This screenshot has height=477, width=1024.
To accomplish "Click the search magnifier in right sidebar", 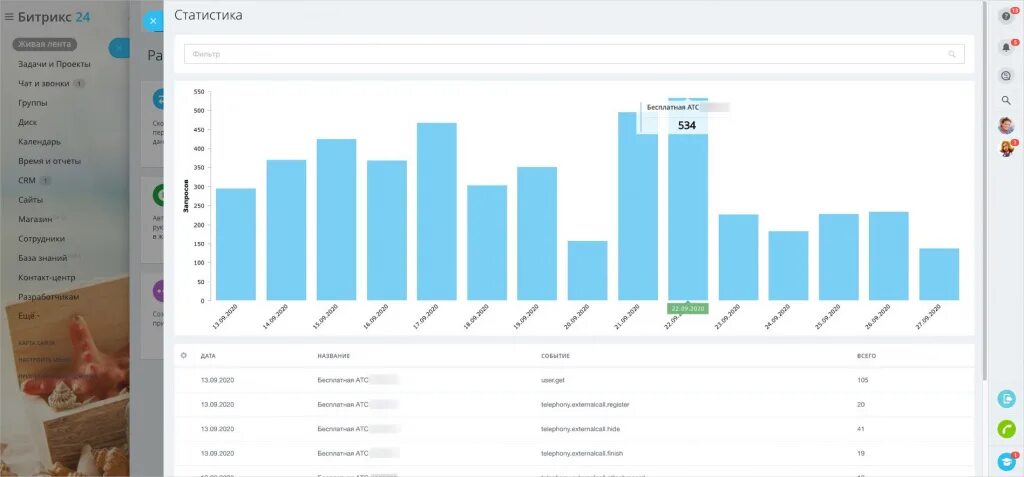I will [1006, 101].
